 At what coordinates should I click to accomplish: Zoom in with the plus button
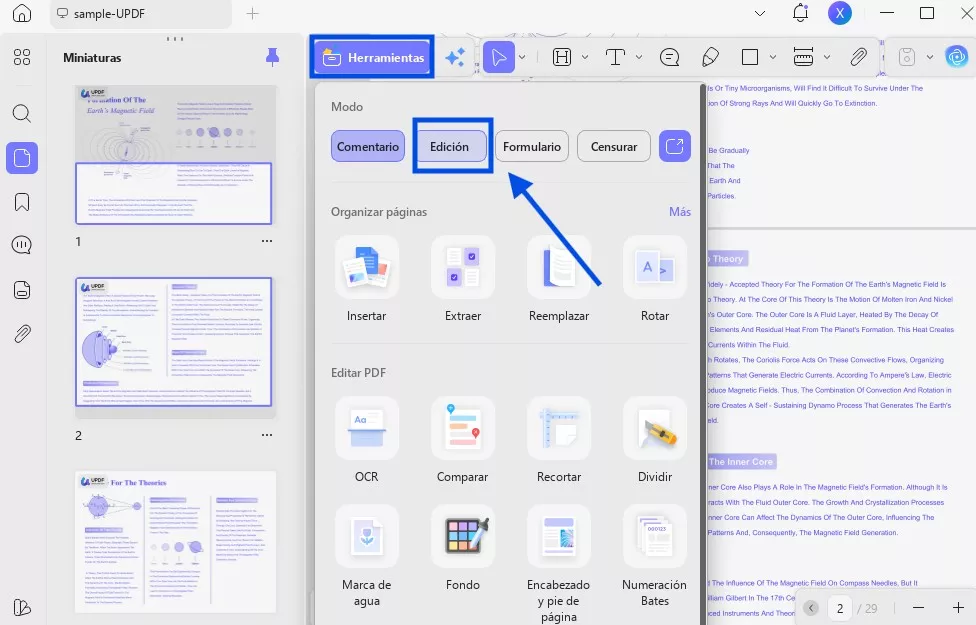[958, 608]
